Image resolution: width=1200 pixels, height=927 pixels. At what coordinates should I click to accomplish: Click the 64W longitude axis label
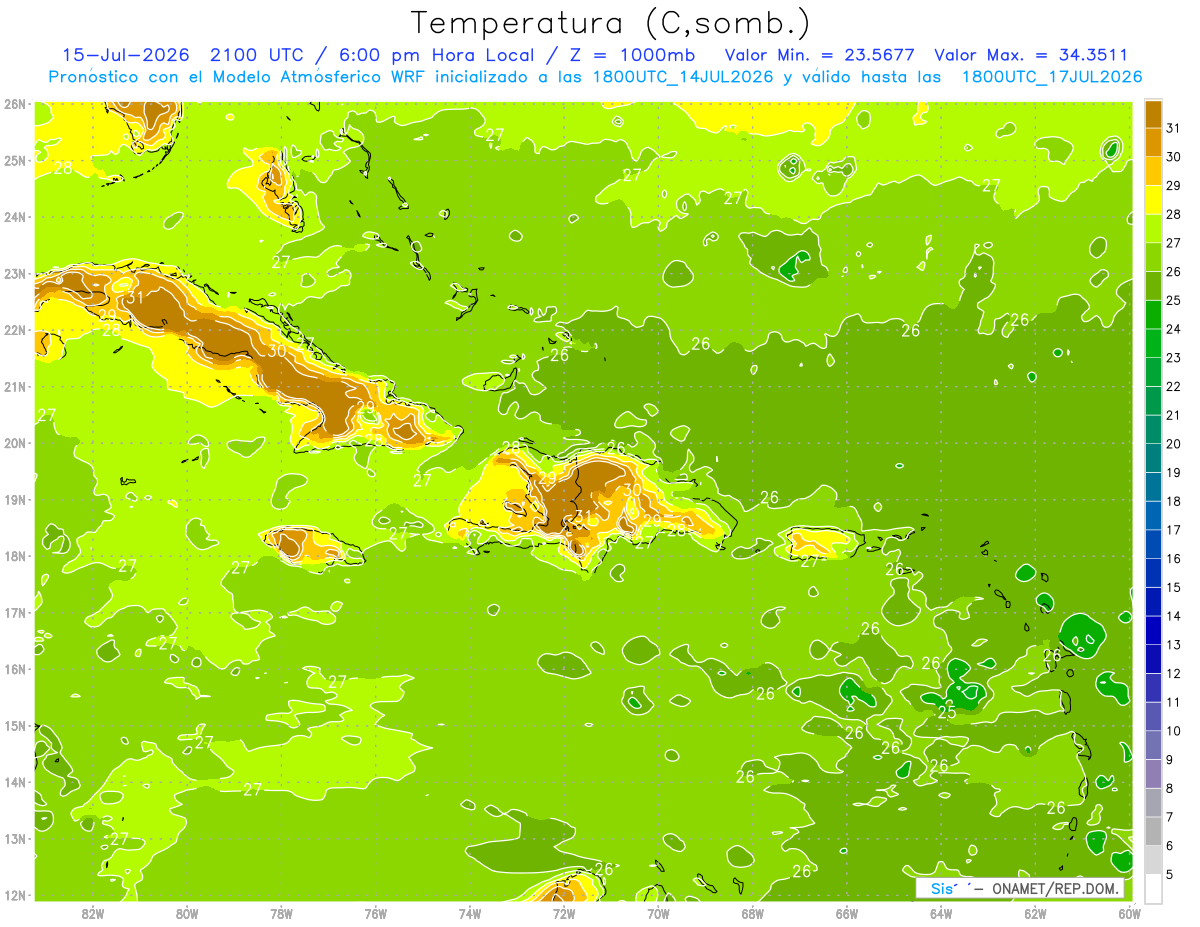click(x=941, y=913)
